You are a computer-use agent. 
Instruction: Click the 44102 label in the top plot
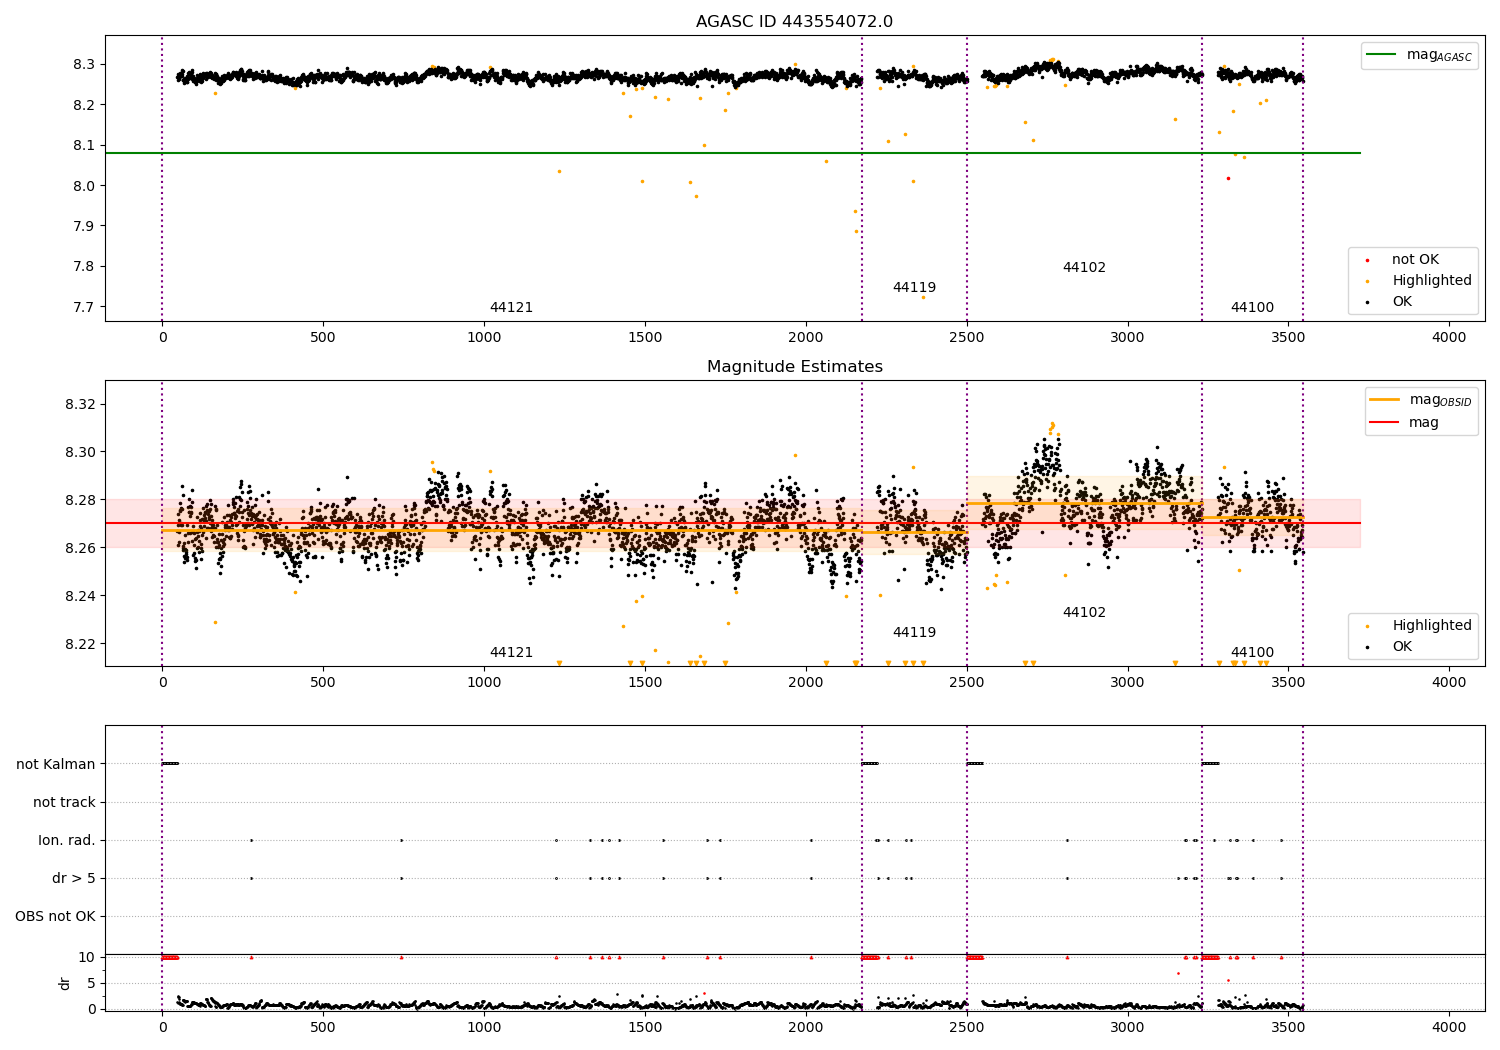(1084, 268)
